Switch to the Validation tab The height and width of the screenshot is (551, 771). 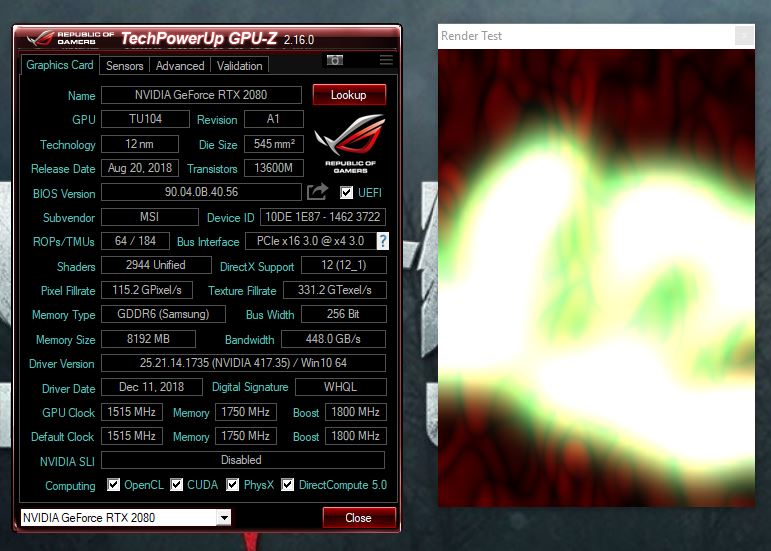point(239,66)
